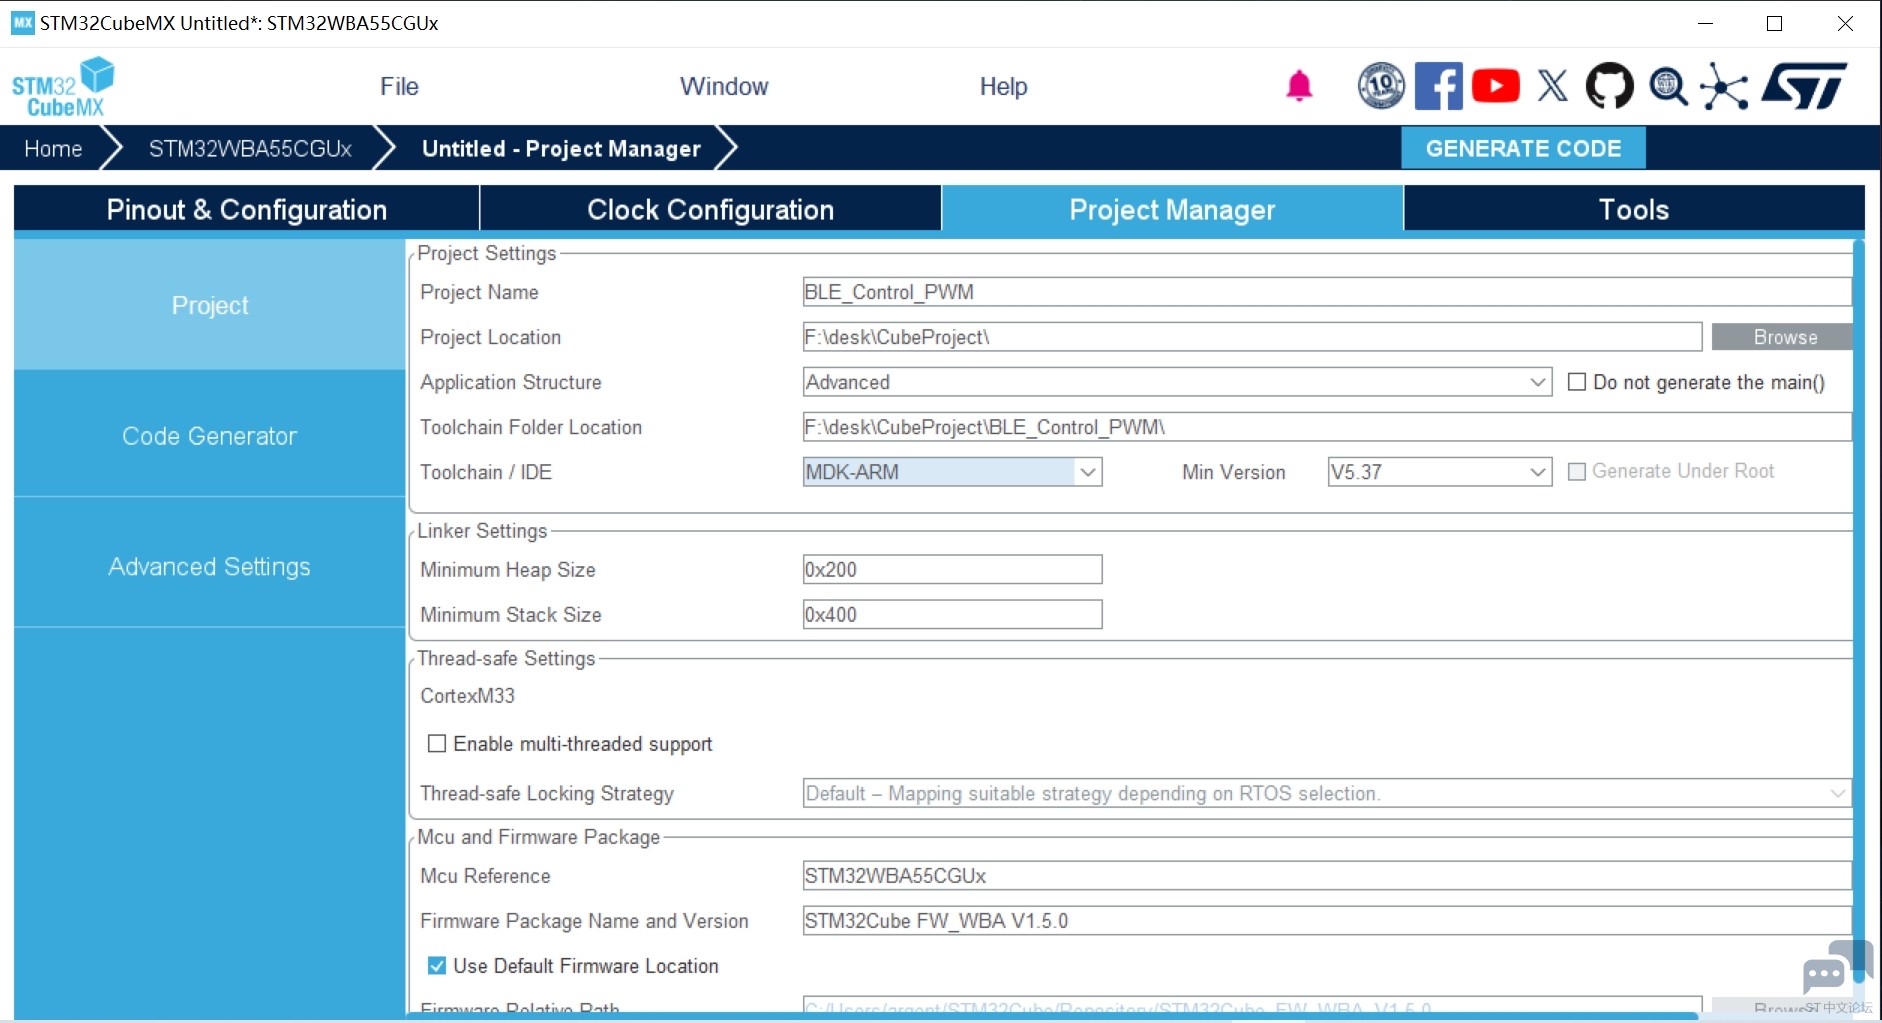1882x1023 pixels.
Task: Open the Toolchain / IDE dropdown
Action: (x=952, y=472)
